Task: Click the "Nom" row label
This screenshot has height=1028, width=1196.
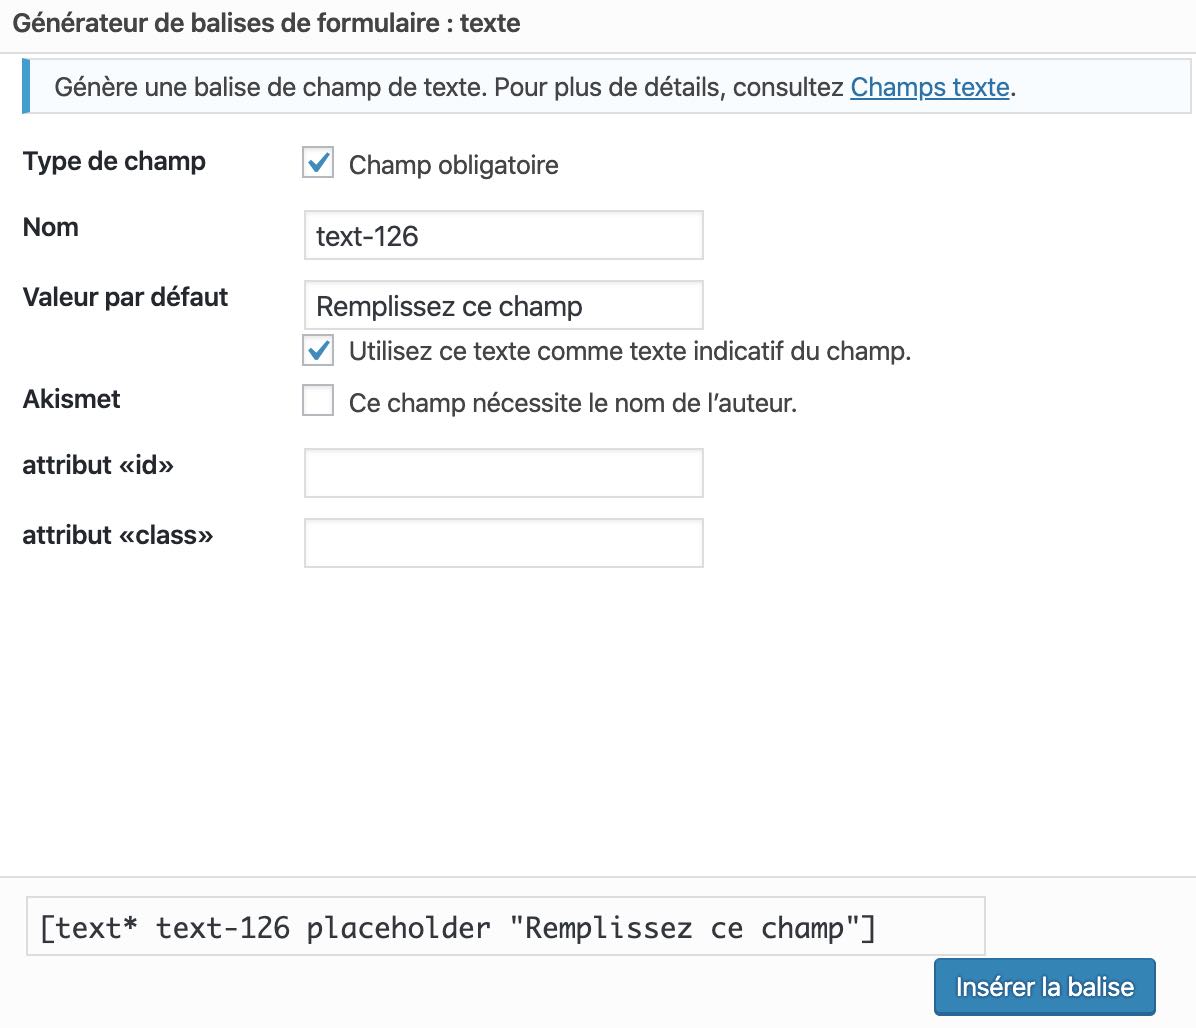Action: 51,227
